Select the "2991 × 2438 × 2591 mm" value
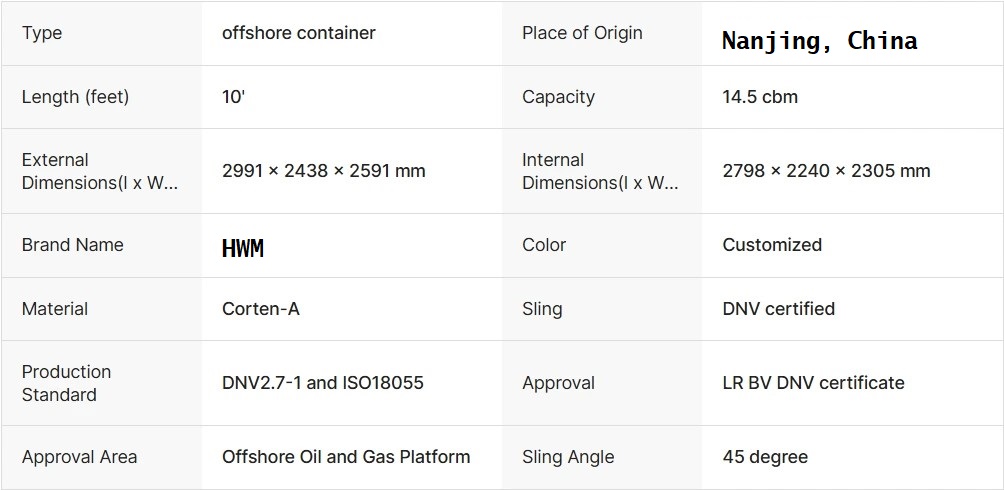The width and height of the screenshot is (1004, 490). coord(323,171)
